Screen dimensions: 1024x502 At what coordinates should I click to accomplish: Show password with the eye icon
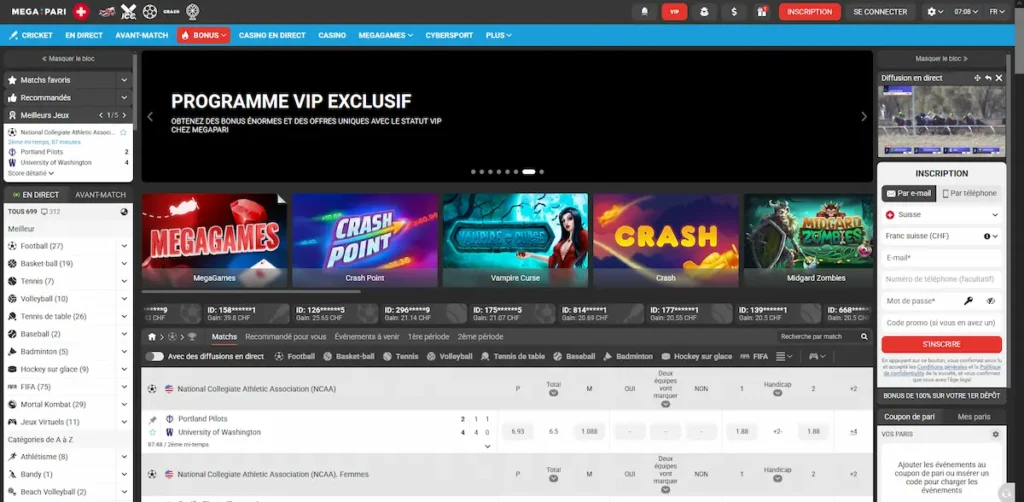tap(991, 301)
